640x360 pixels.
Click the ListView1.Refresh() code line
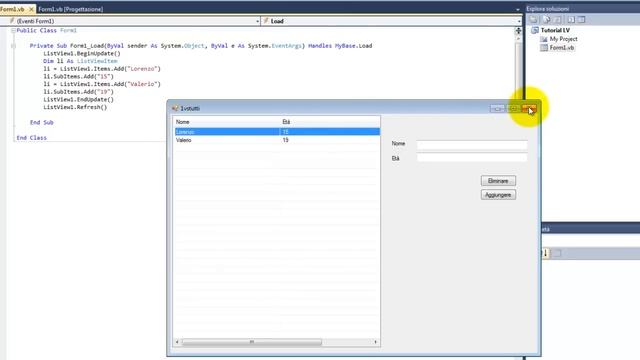[x=75, y=107]
